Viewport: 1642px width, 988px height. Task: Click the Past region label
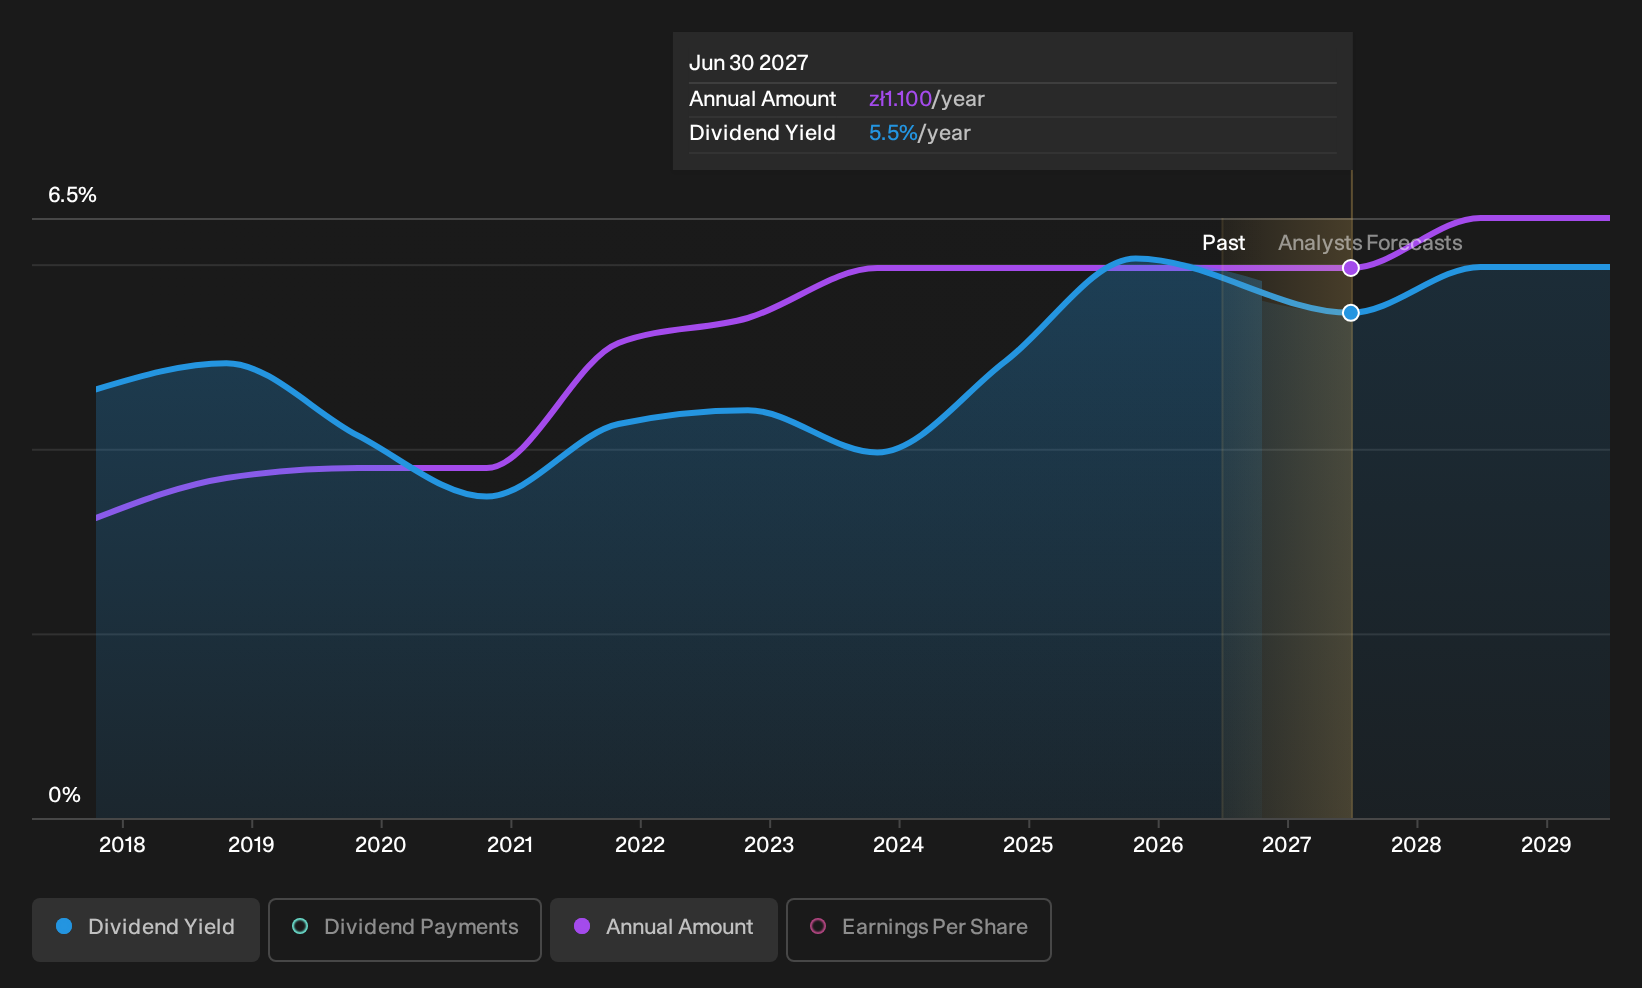click(x=1223, y=243)
